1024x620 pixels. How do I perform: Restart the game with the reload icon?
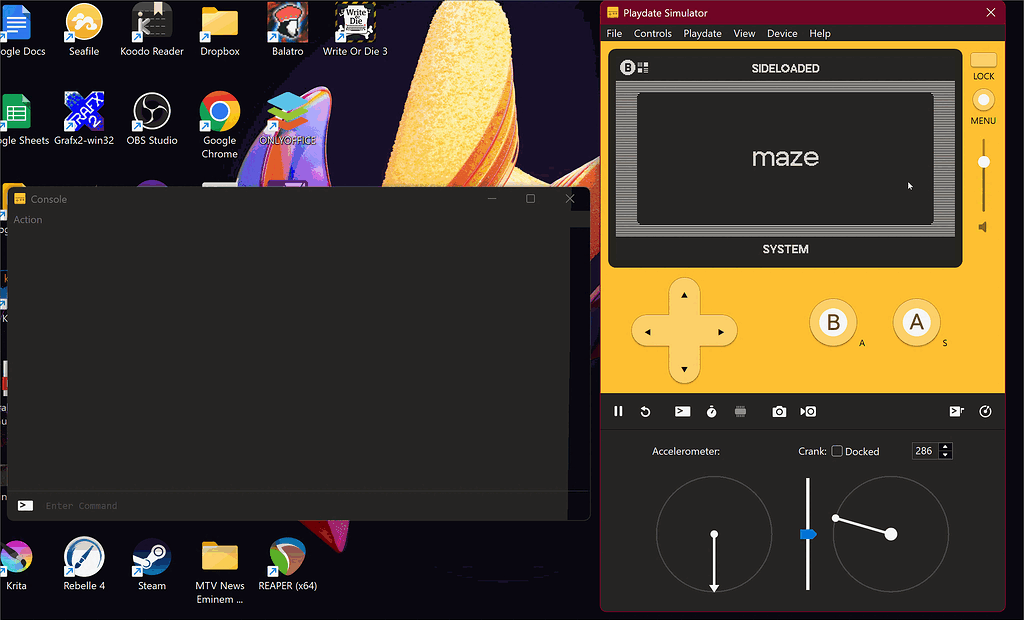click(x=645, y=411)
